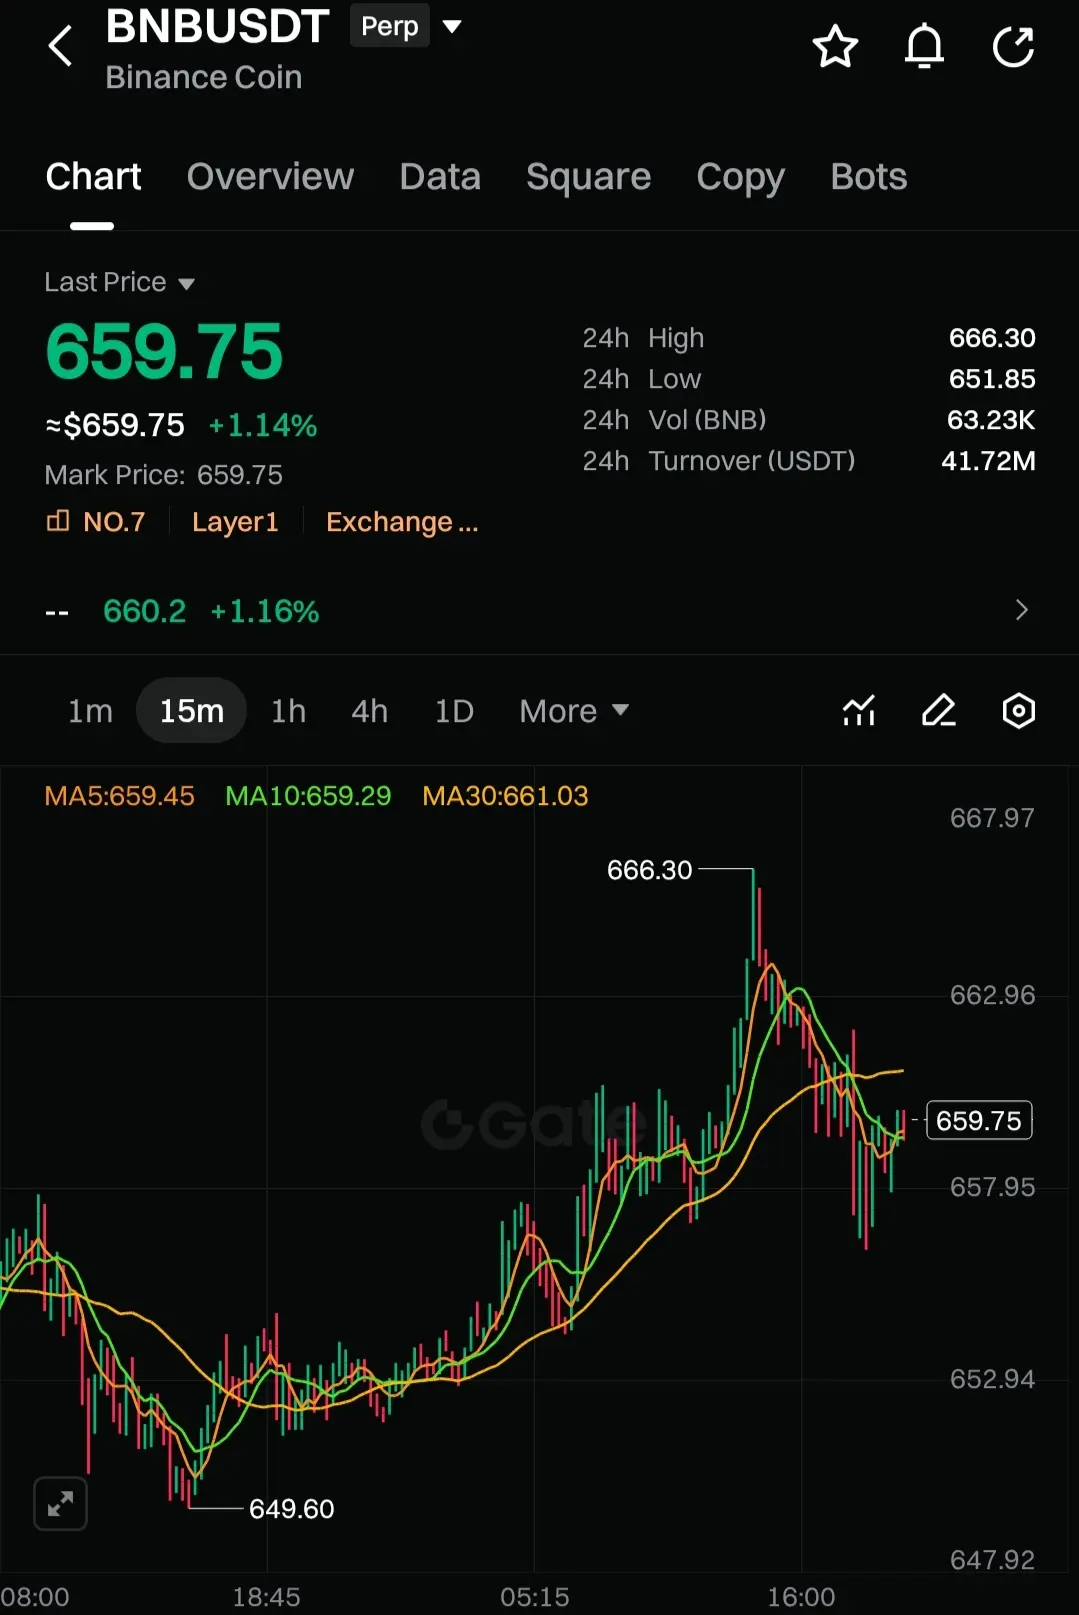Tap the share icon in header
Image resolution: width=1079 pixels, height=1615 pixels.
[1013, 47]
